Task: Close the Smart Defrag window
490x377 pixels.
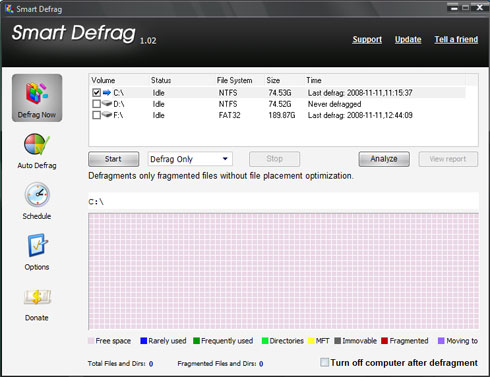Action: 480,7
